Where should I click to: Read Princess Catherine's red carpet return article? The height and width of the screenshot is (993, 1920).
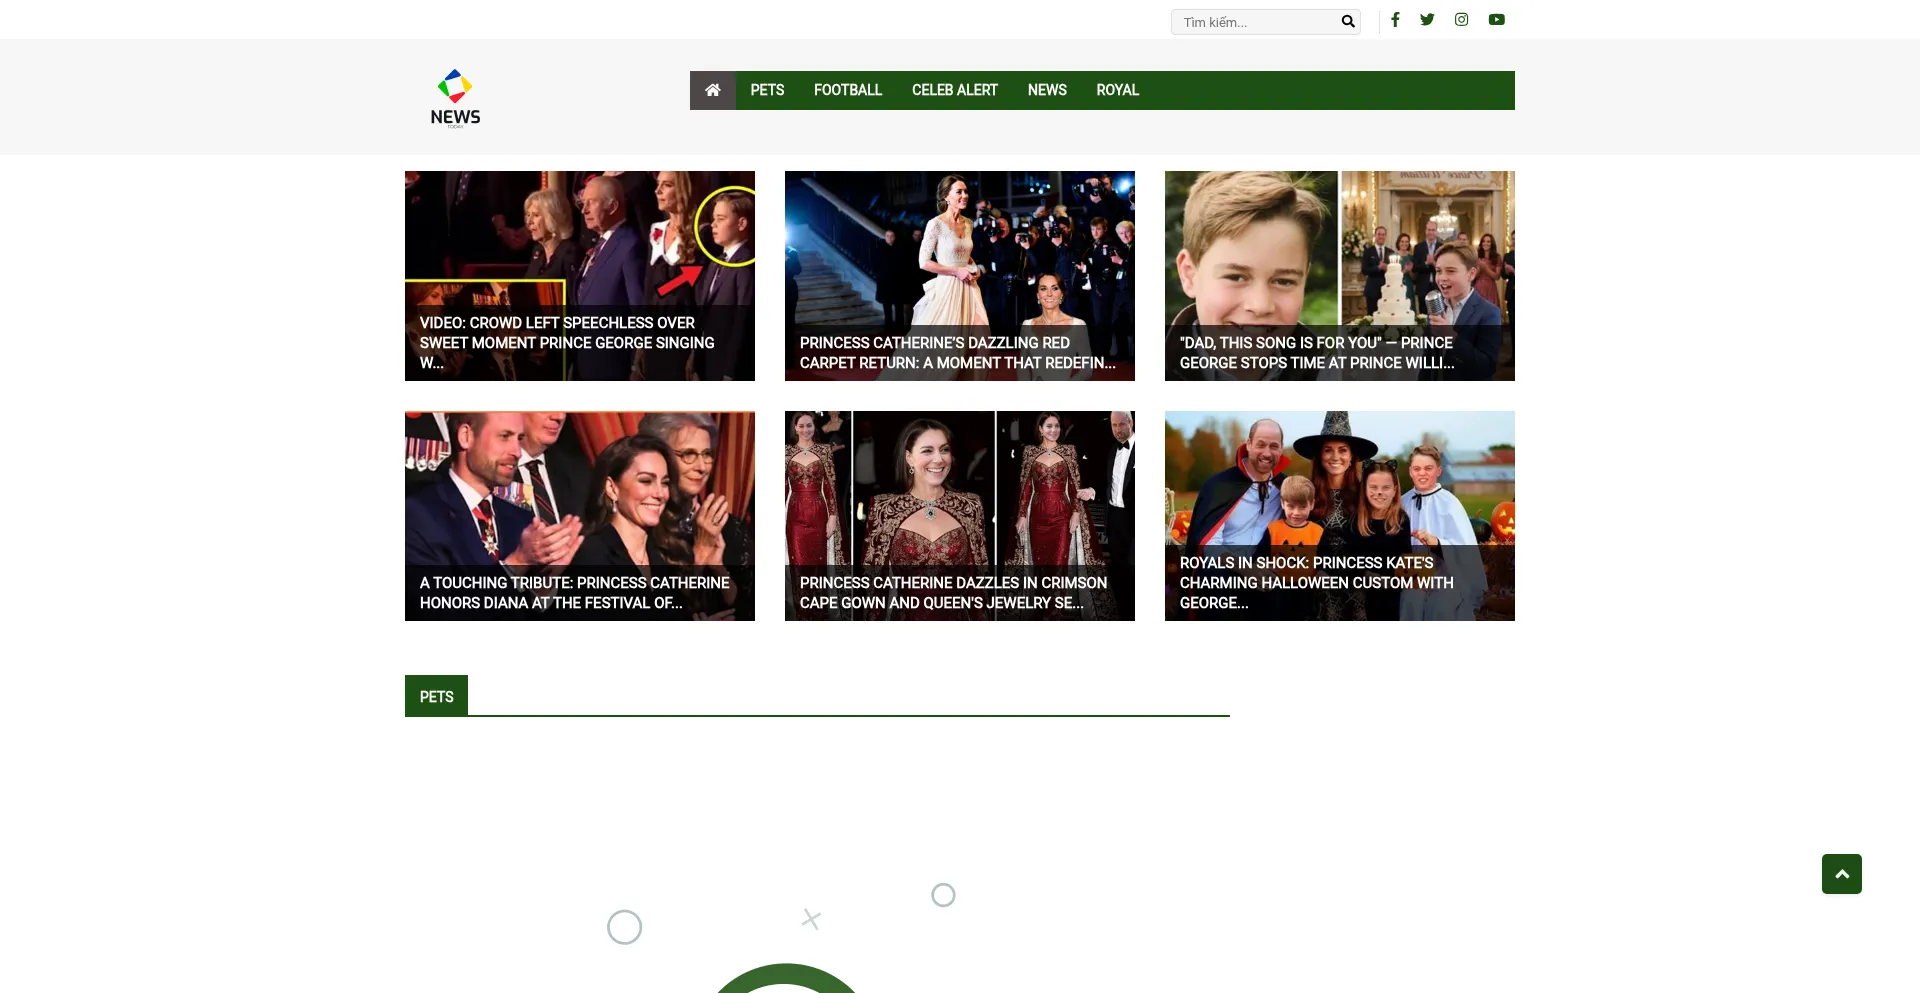(959, 276)
